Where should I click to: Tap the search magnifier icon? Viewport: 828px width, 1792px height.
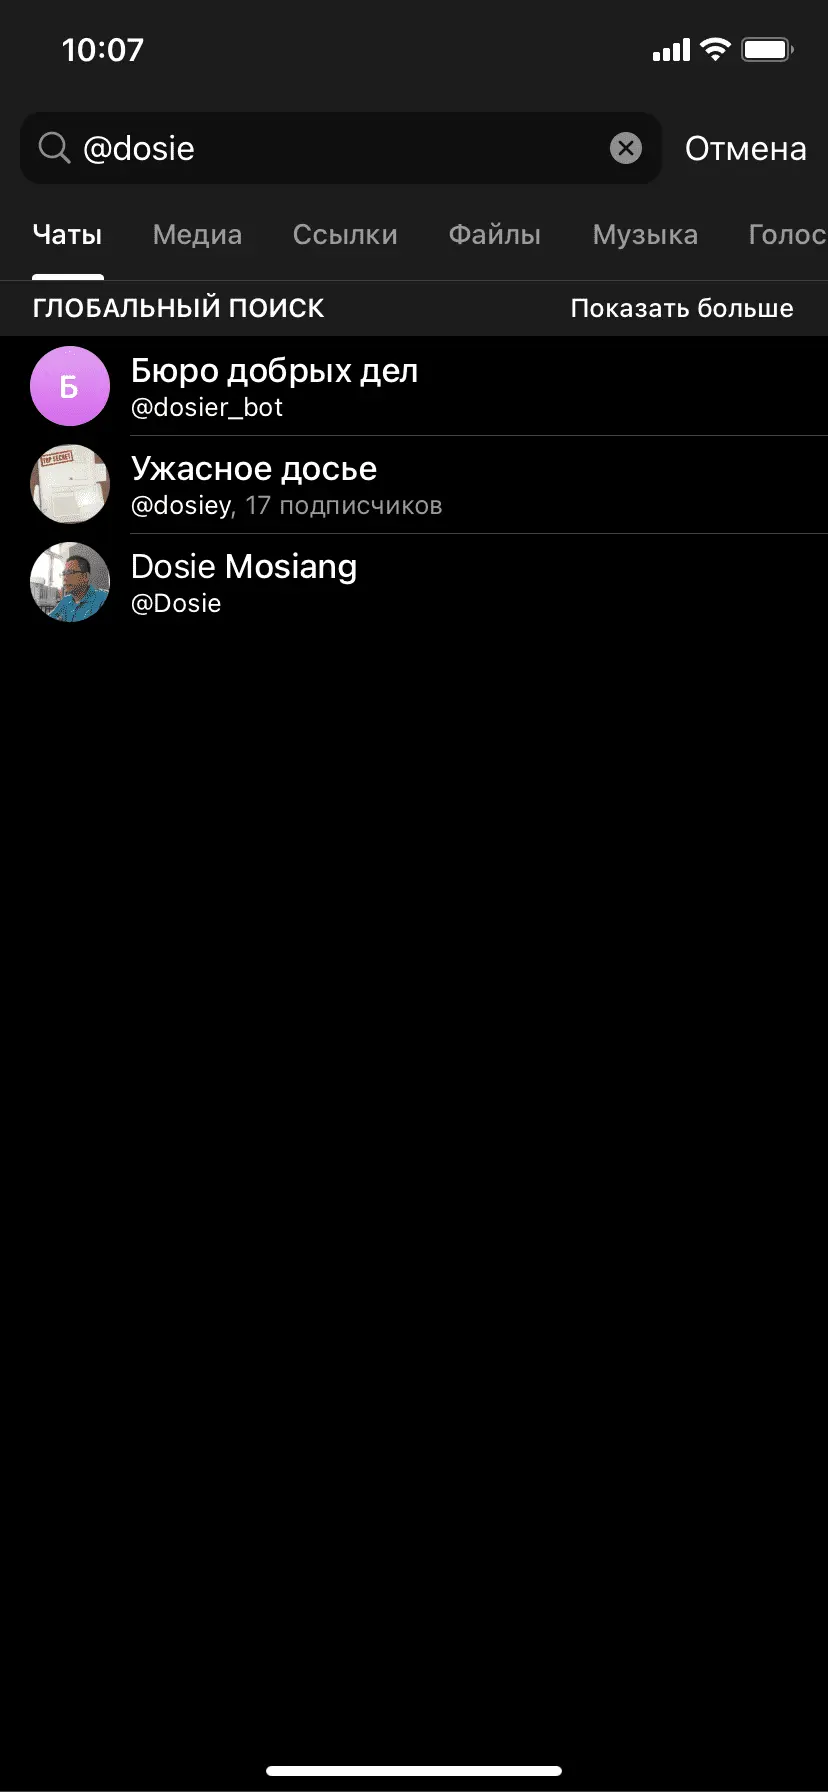(54, 148)
